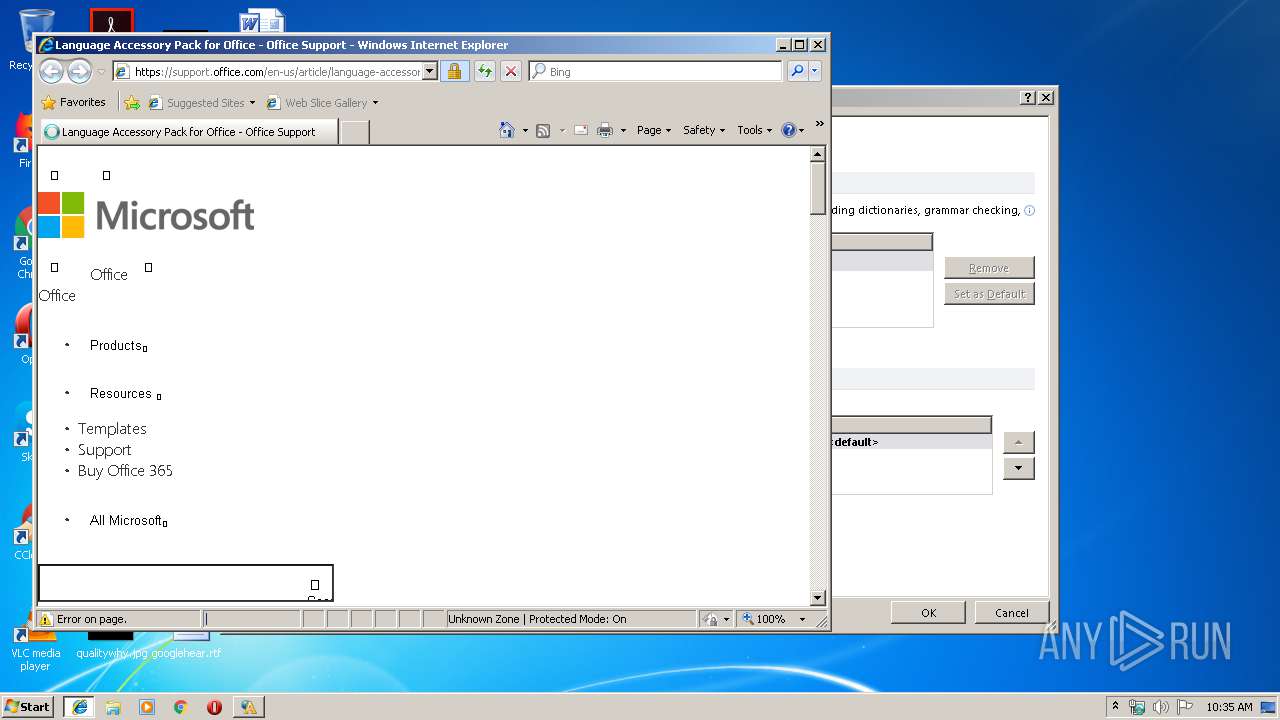
Task: Go back using the Back arrow button
Action: point(51,71)
